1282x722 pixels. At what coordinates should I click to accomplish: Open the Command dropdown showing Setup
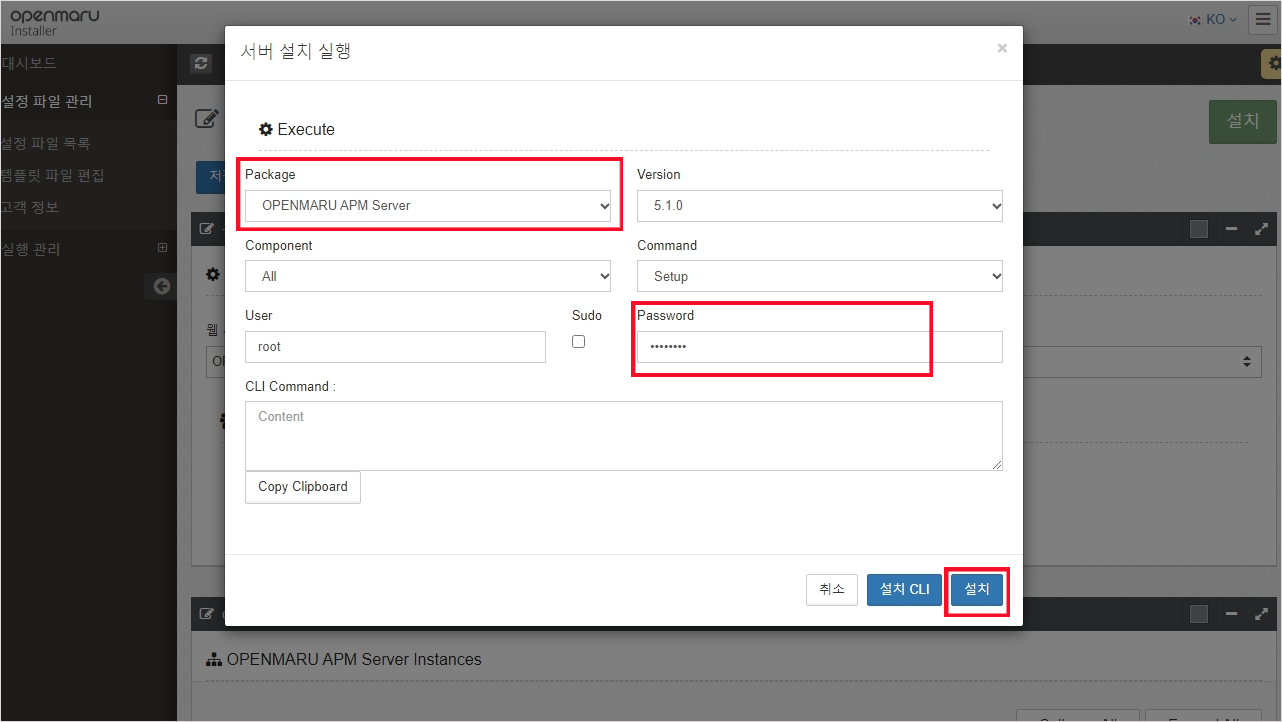point(819,276)
